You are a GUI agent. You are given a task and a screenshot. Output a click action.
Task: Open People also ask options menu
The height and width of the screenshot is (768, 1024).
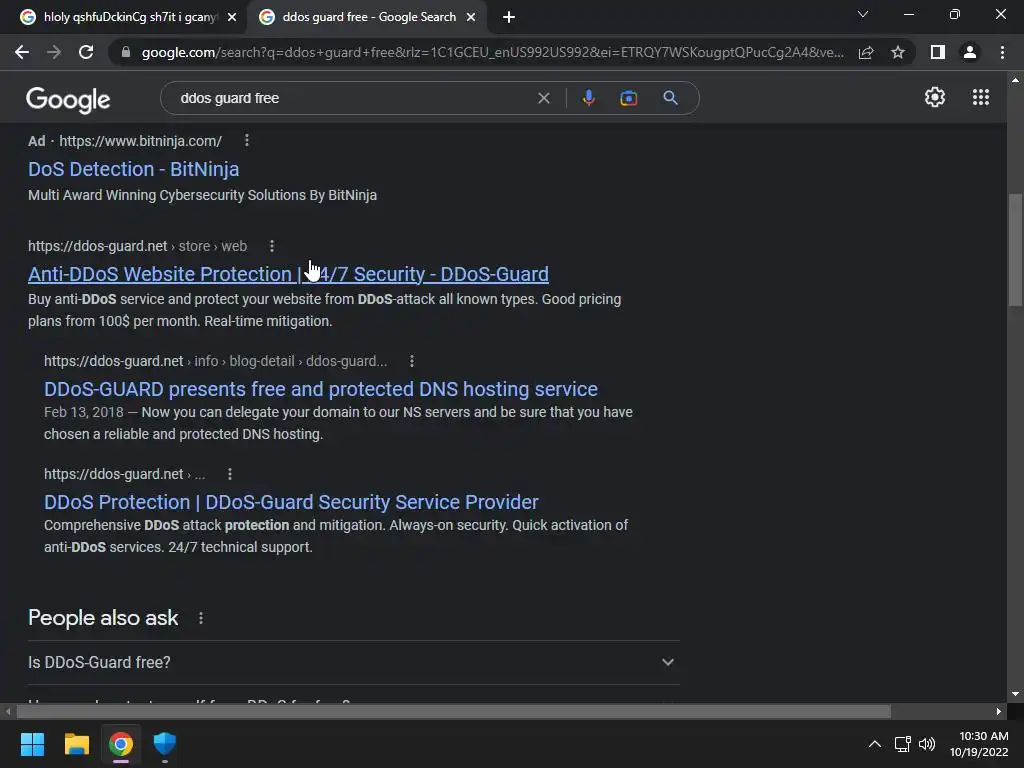[200, 618]
